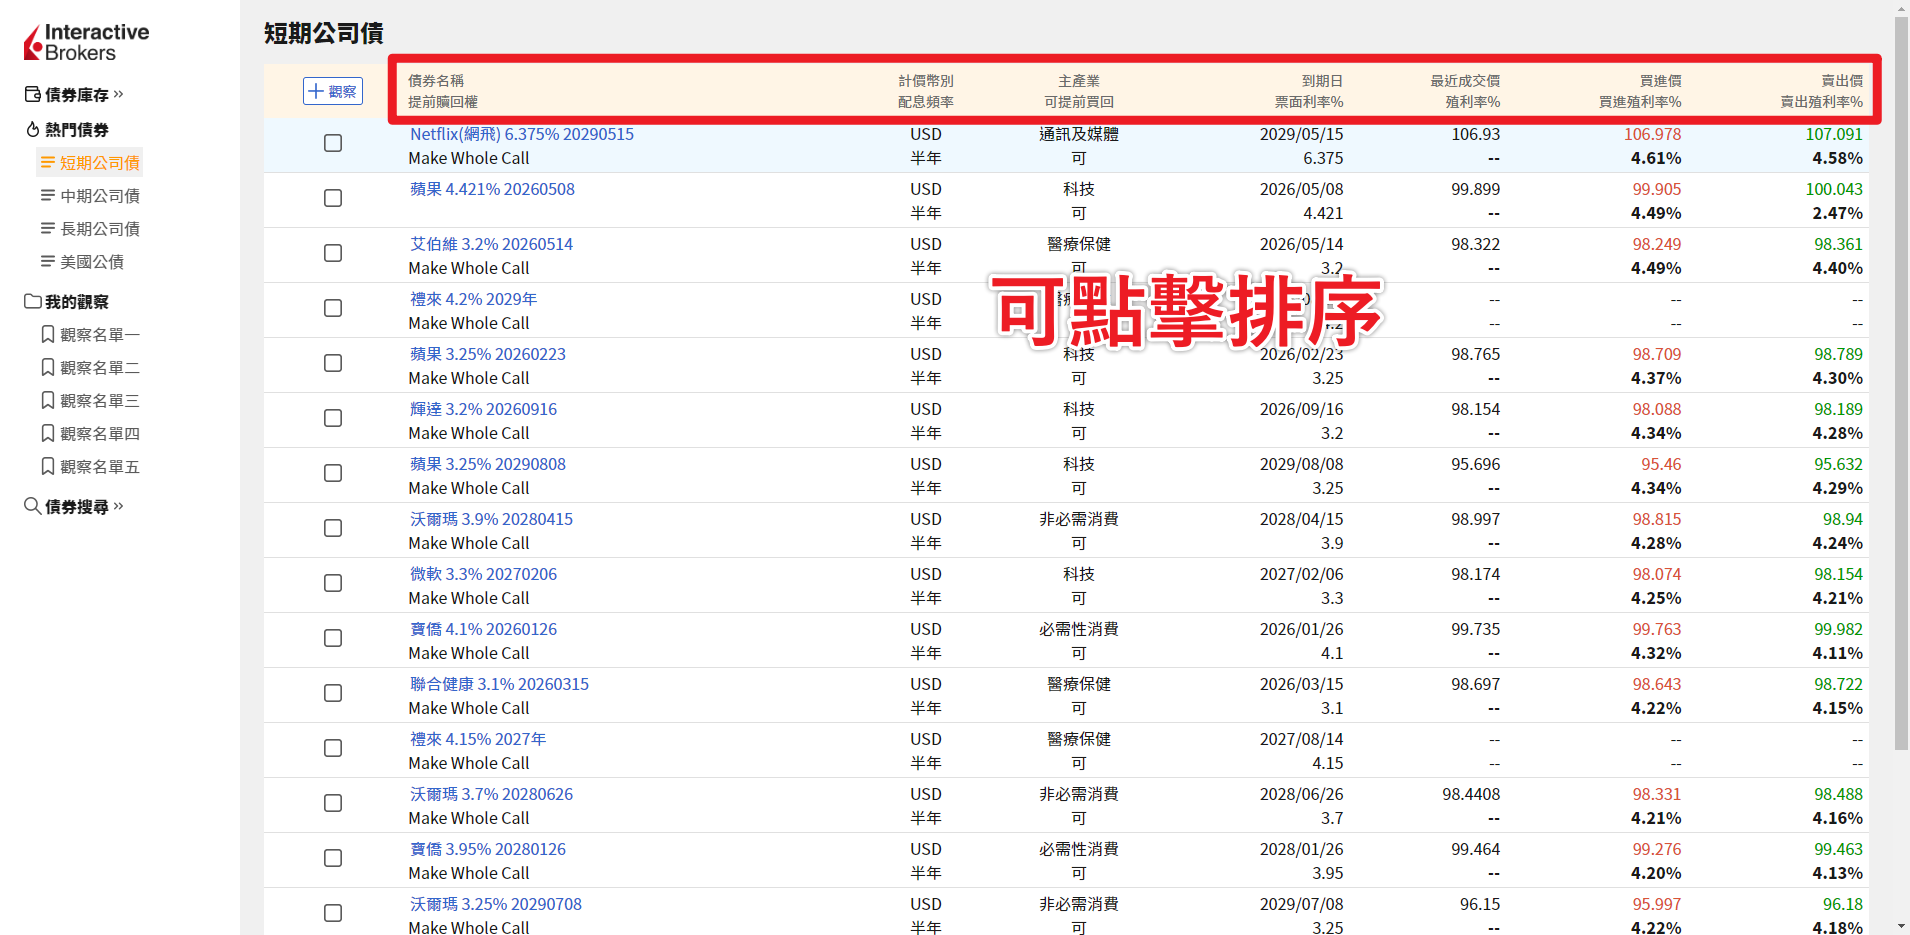The height and width of the screenshot is (935, 1910).
Task: Click the list icon beside 短期公司債
Action: (x=47, y=162)
